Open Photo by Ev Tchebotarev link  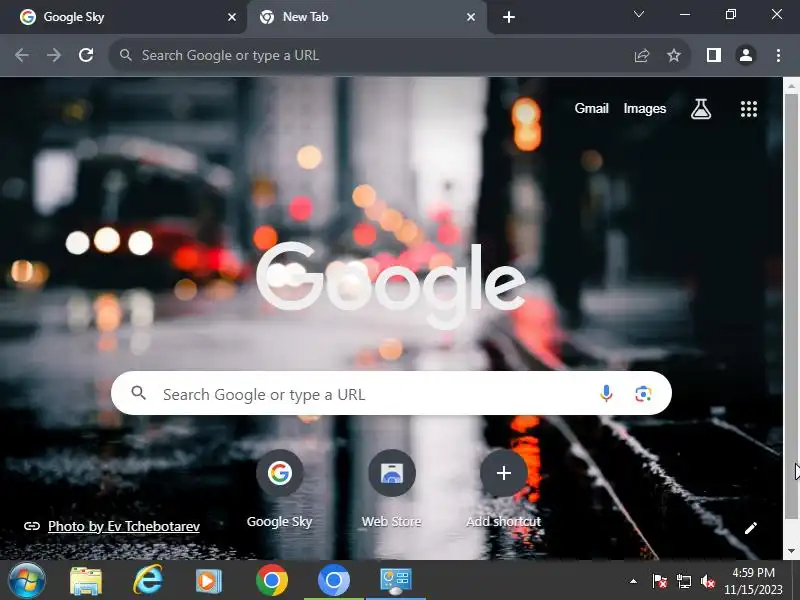tap(123, 526)
